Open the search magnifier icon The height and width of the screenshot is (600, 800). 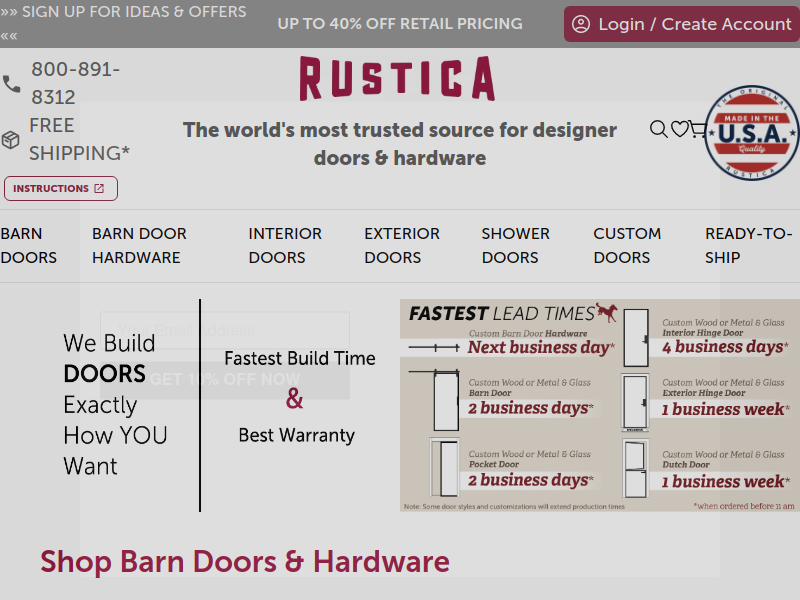(x=658, y=129)
